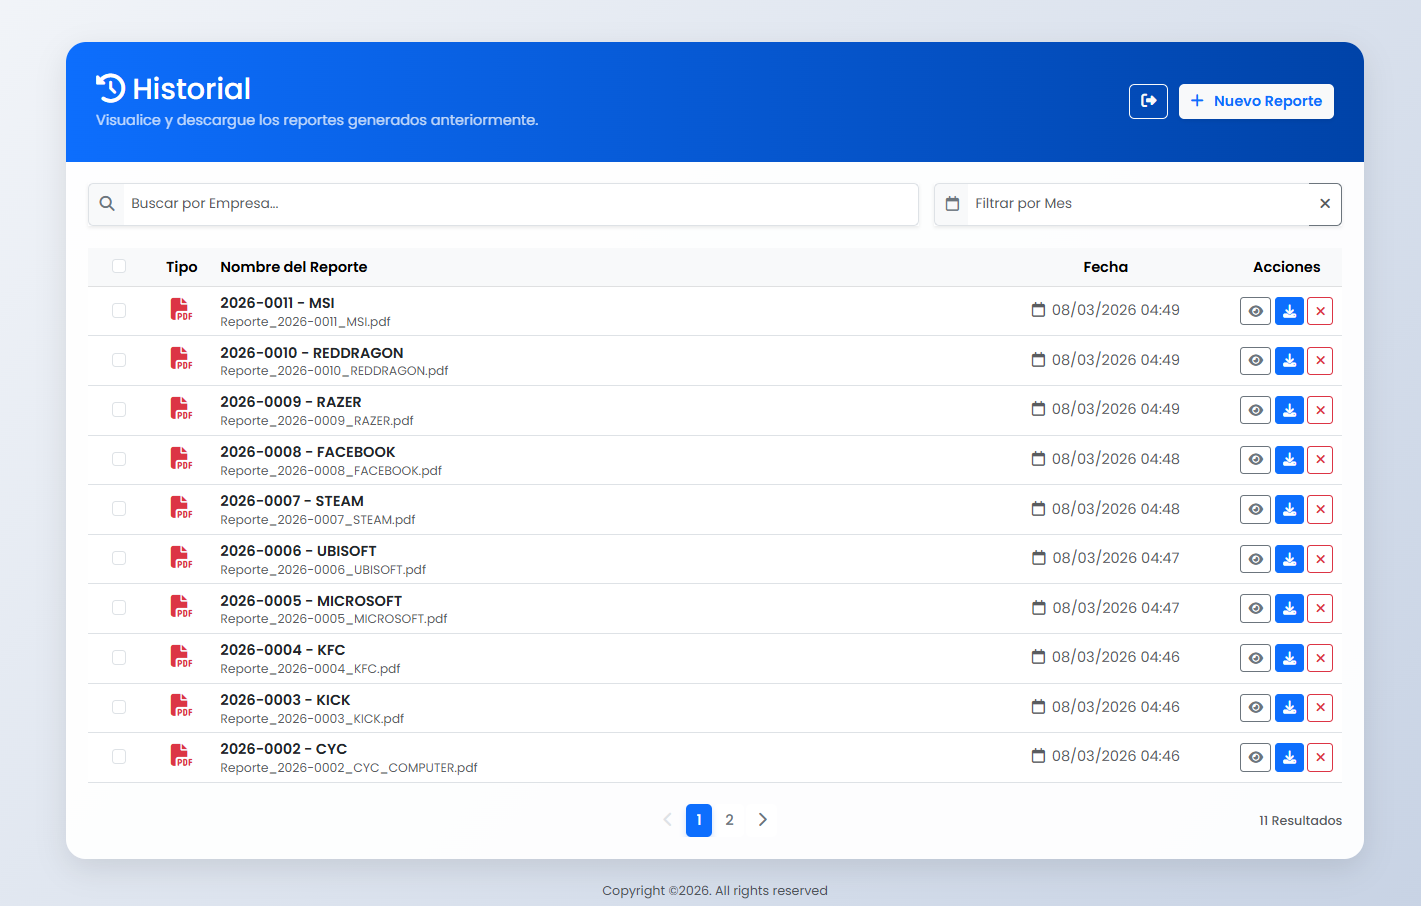This screenshot has width=1421, height=906.
Task: Download the 2026-0006 UBISOFT report
Action: 1289,559
